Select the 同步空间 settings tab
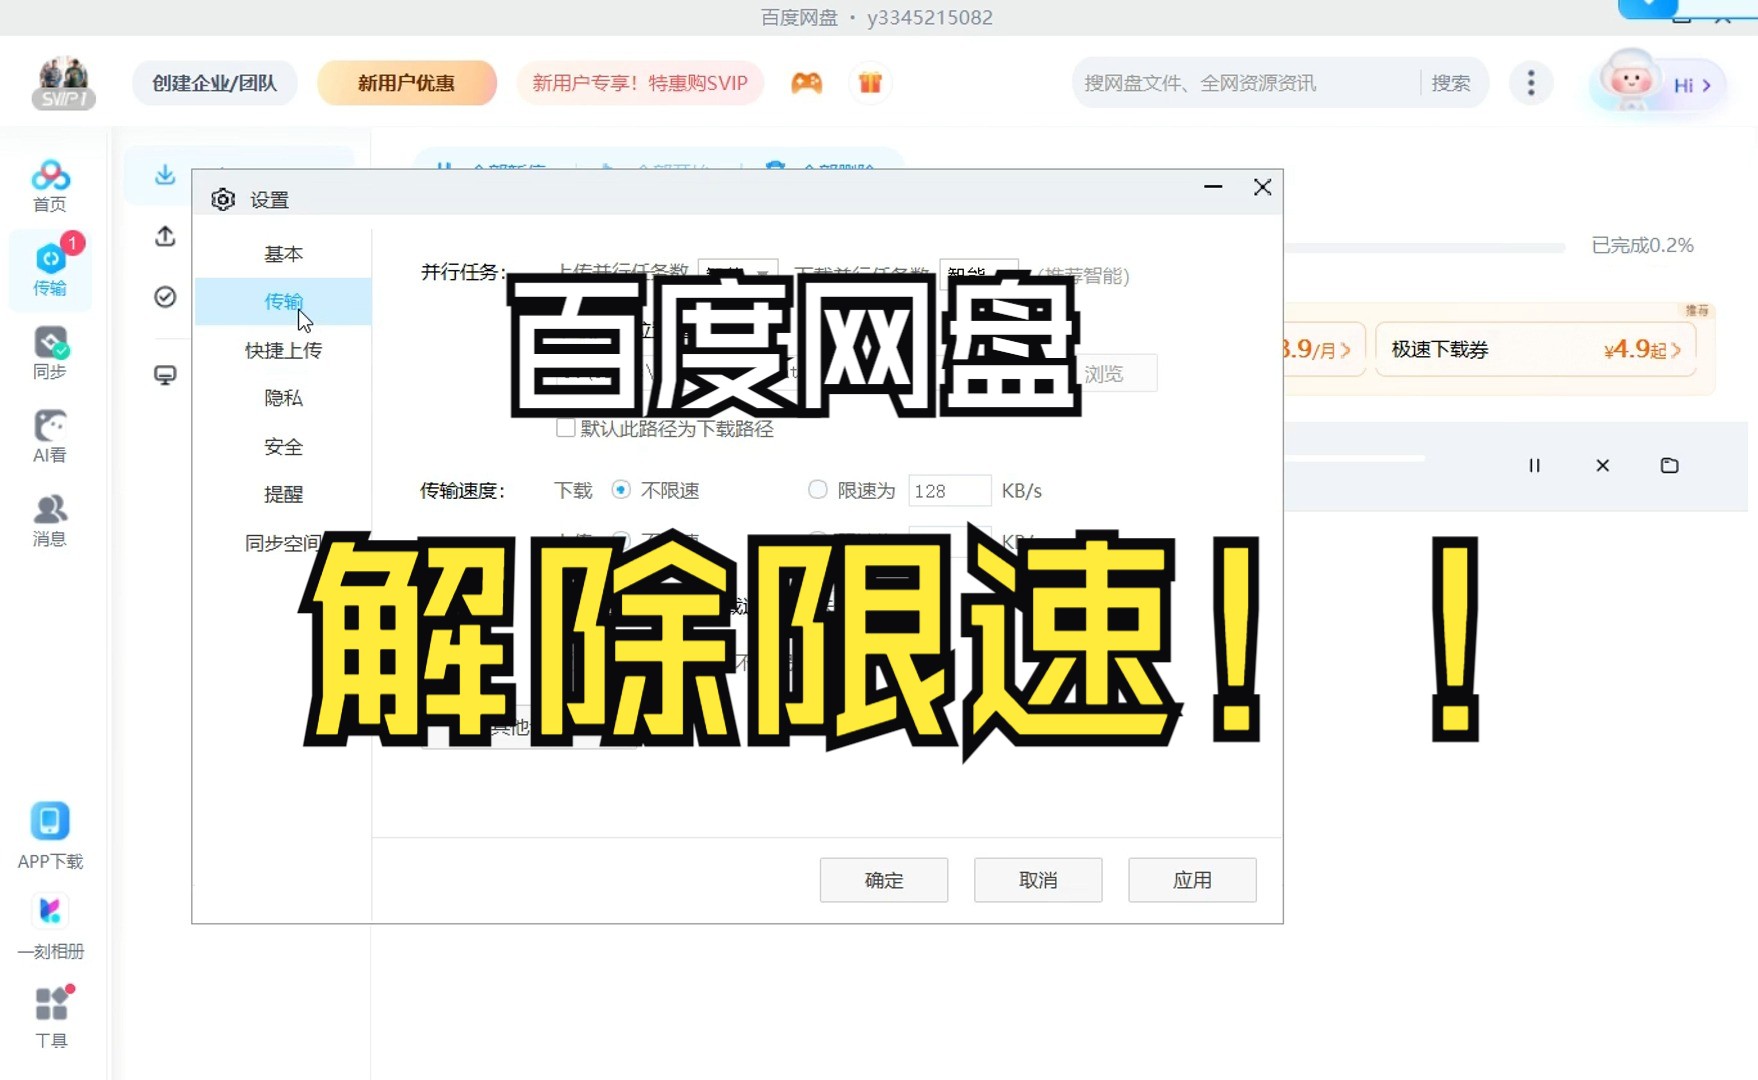 tap(283, 543)
